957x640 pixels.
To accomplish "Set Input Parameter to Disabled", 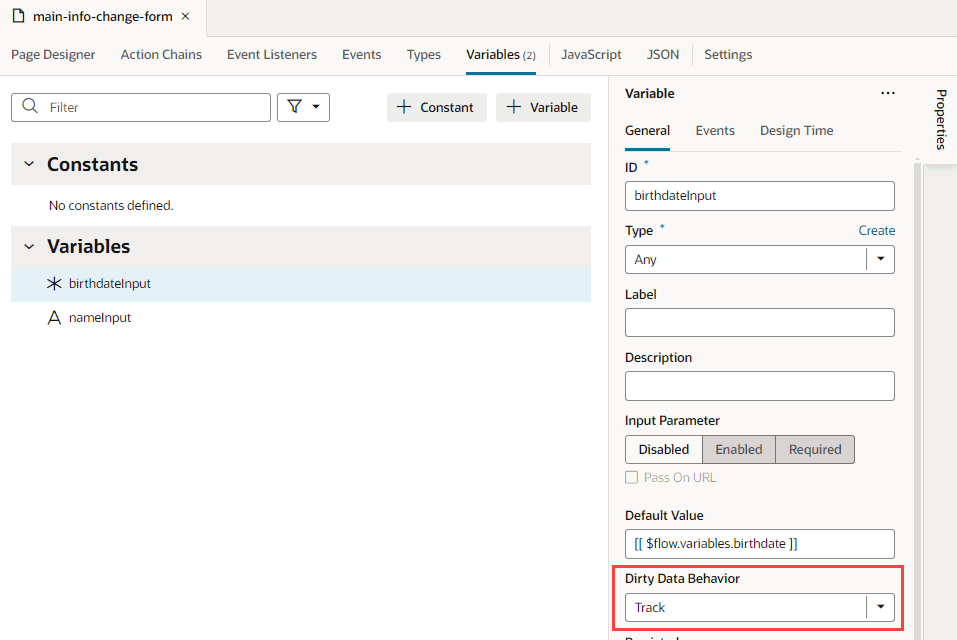I will point(663,450).
